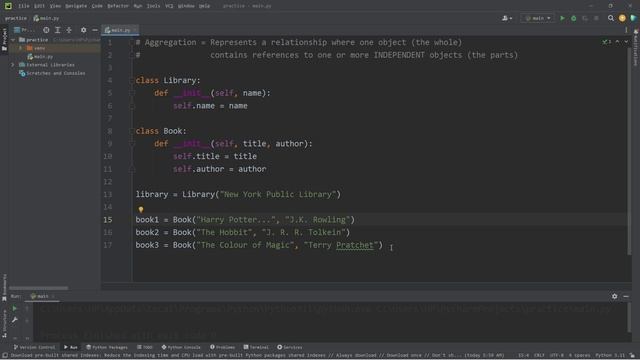Hide the Run panel with minus icon
The width and height of the screenshot is (640, 360).
(x=626, y=296)
